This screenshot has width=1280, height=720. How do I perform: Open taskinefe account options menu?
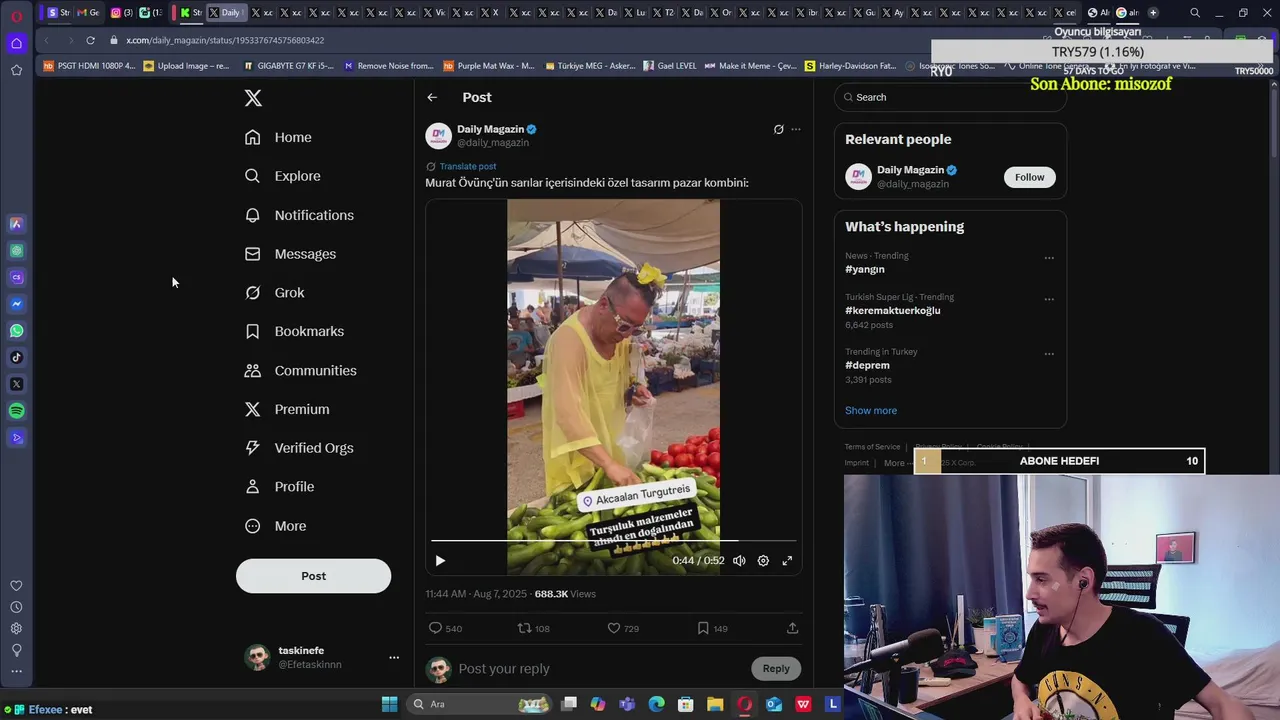(394, 657)
